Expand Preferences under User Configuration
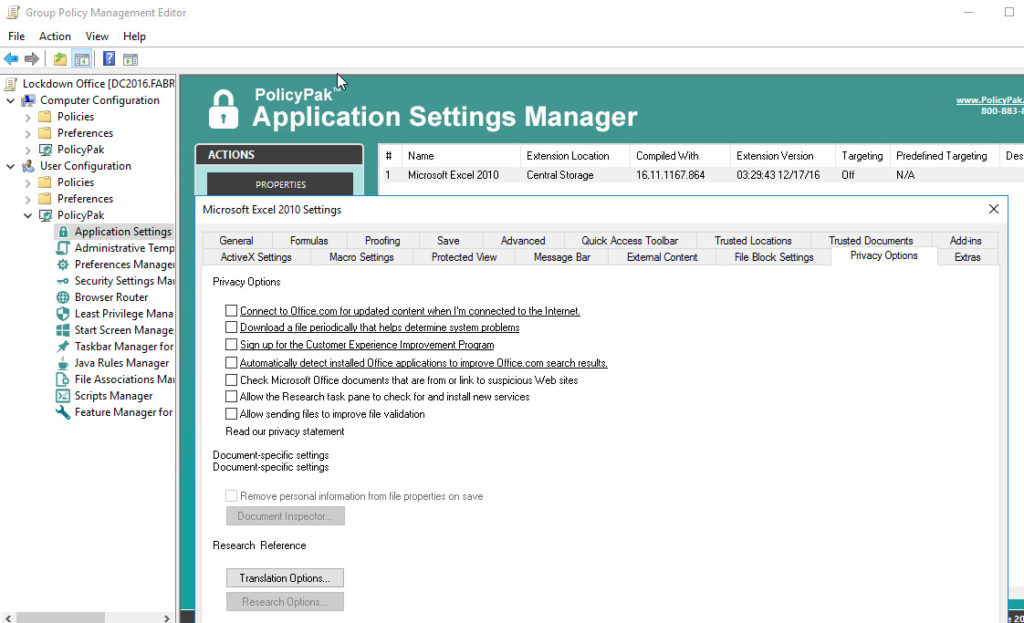This screenshot has width=1024, height=623. (27, 199)
